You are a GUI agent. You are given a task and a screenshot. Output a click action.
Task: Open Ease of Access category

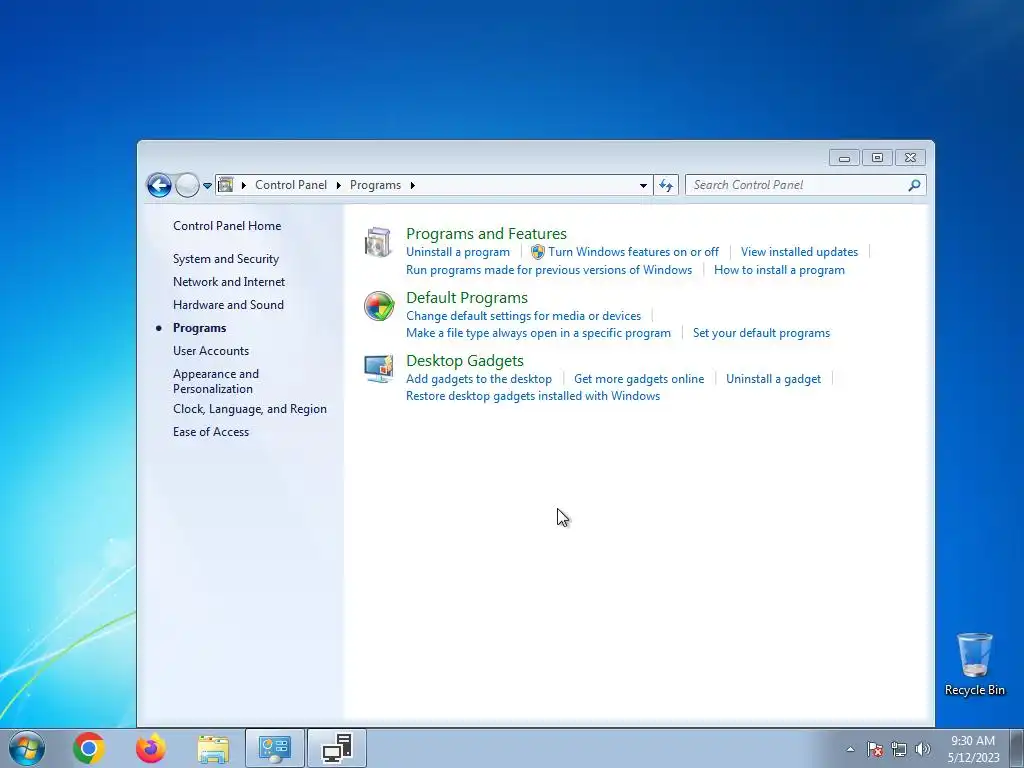pyautogui.click(x=211, y=432)
